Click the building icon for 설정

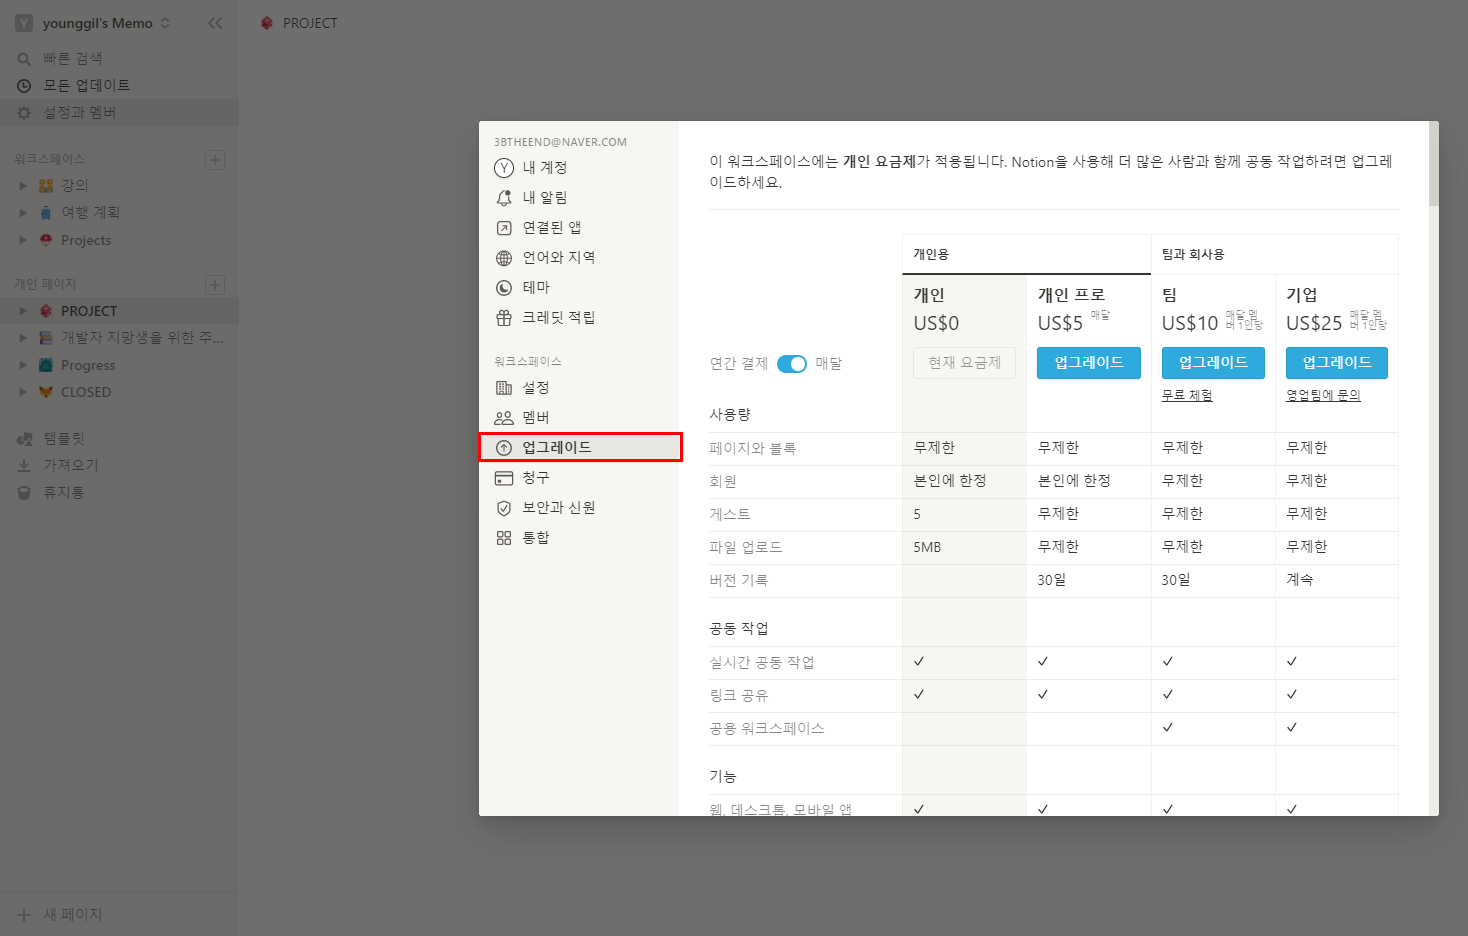point(504,388)
